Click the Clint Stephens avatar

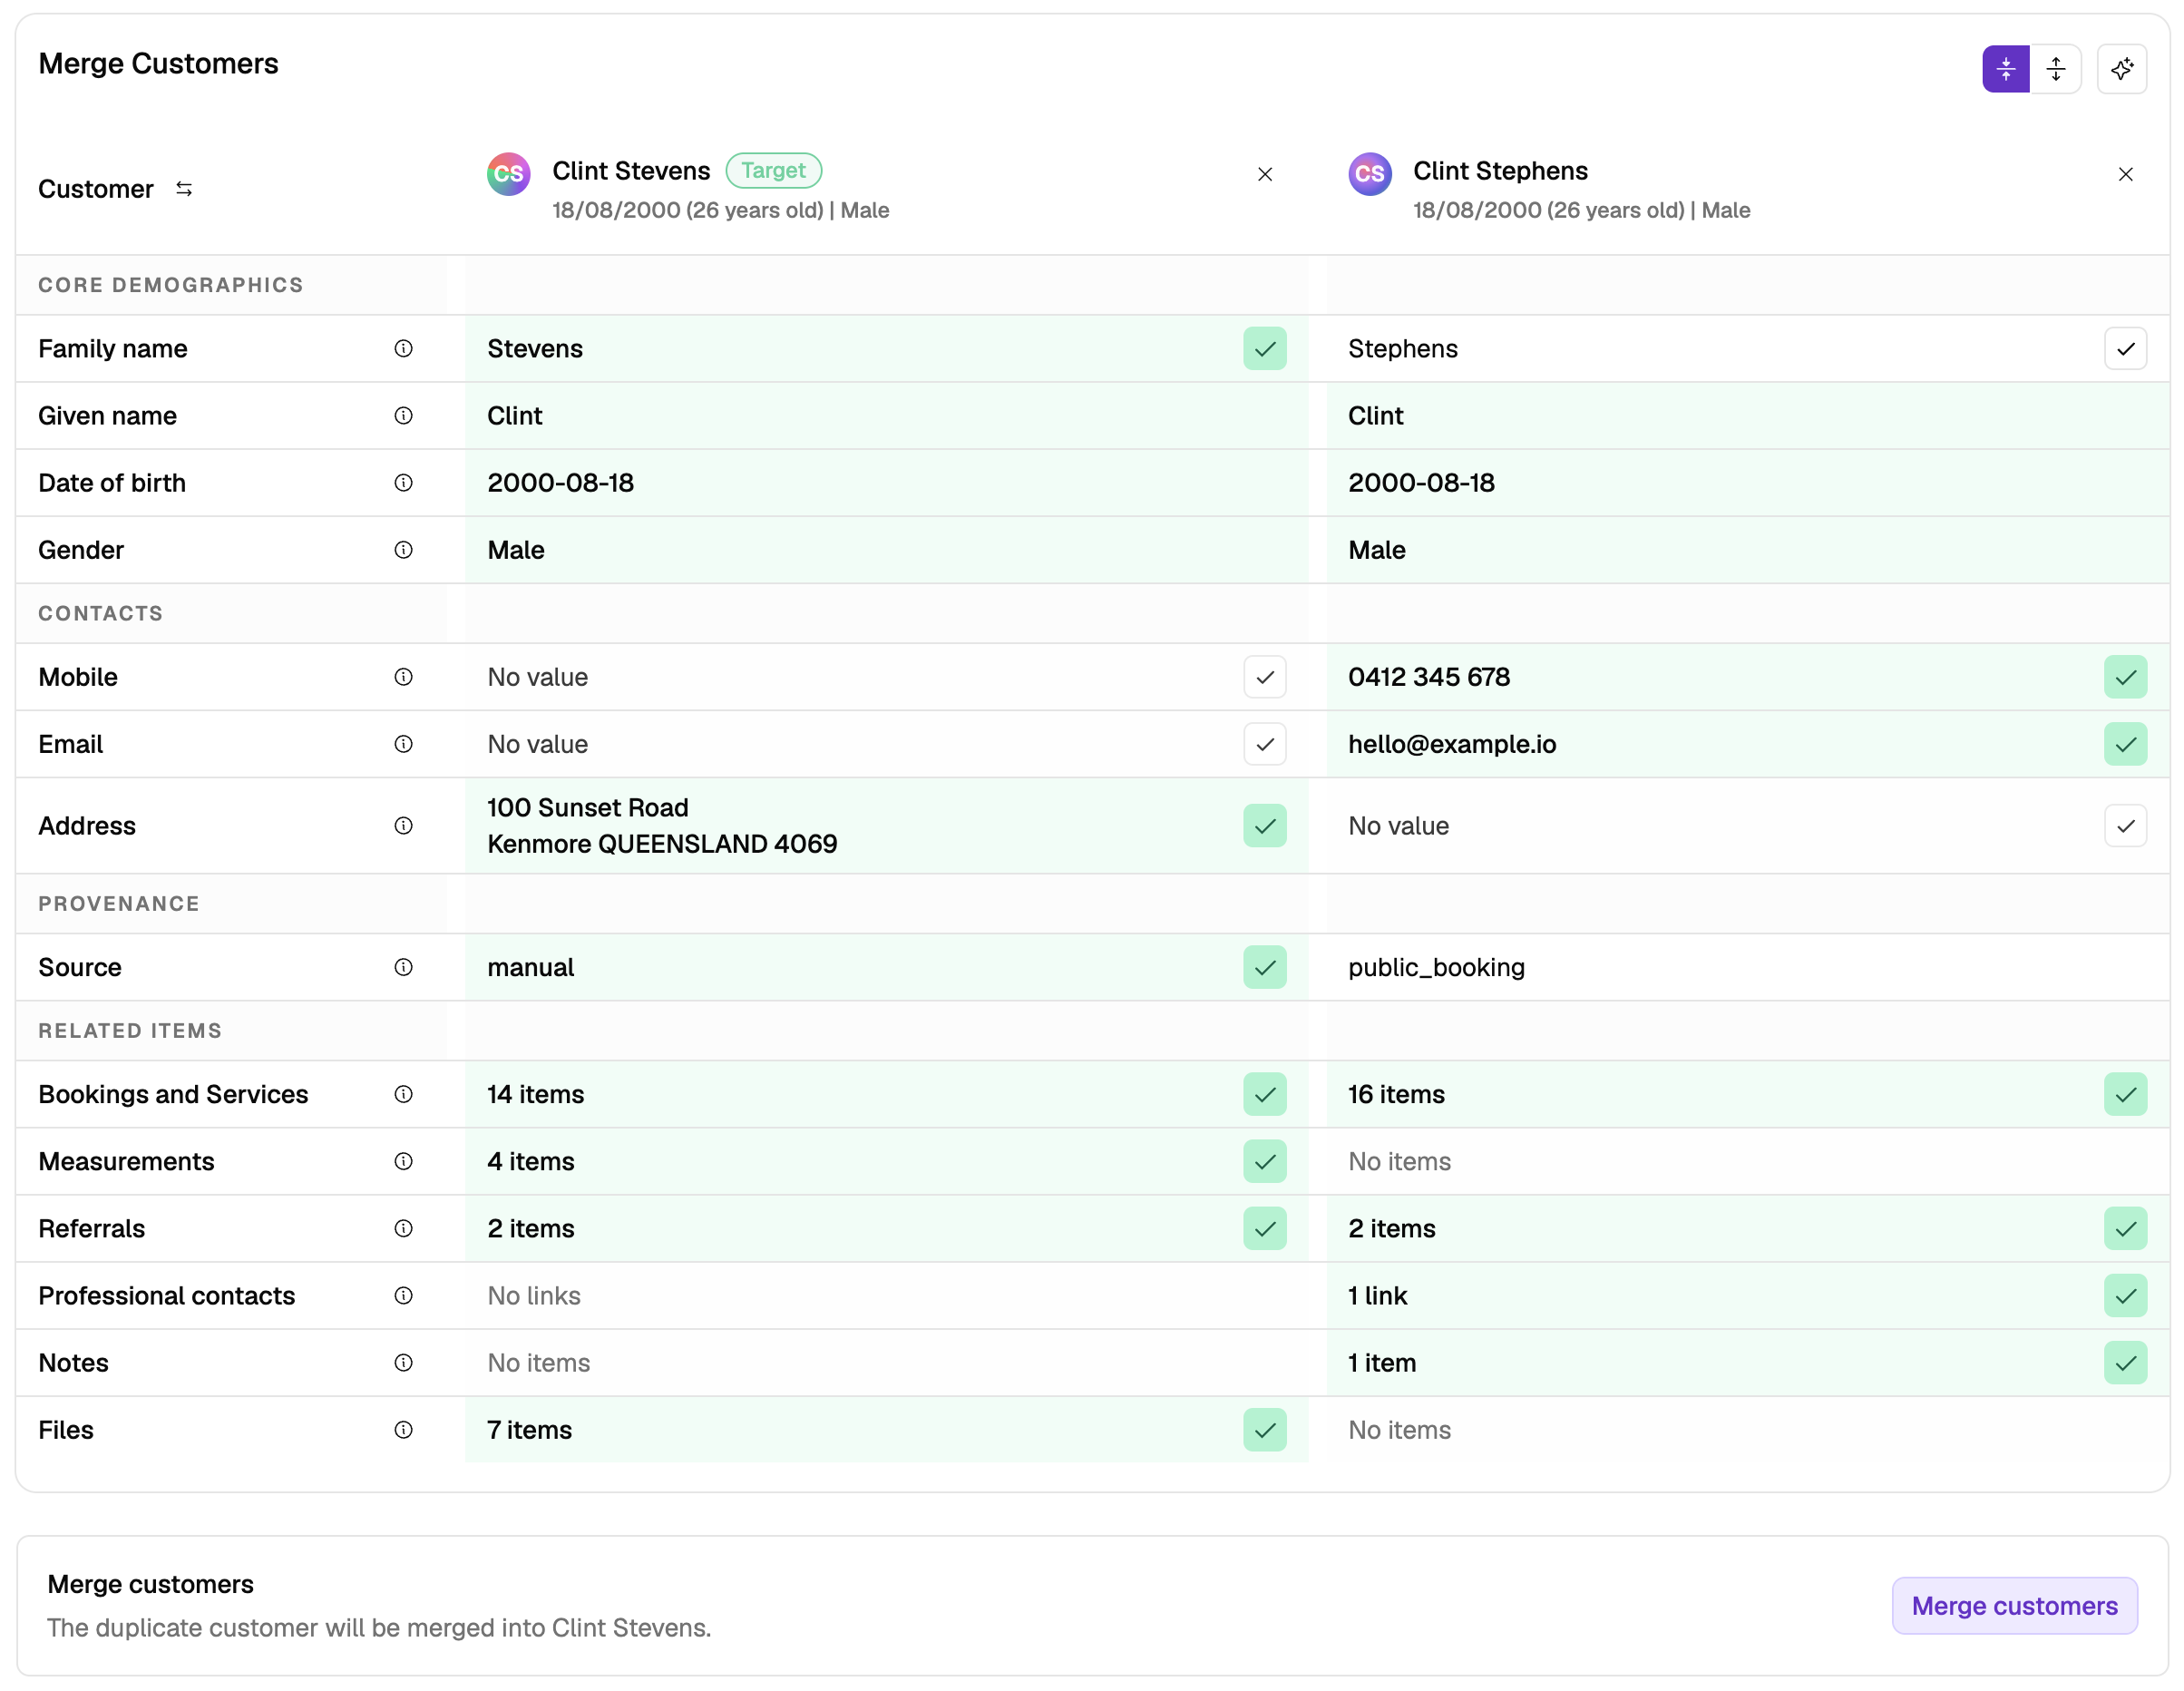pyautogui.click(x=1369, y=174)
